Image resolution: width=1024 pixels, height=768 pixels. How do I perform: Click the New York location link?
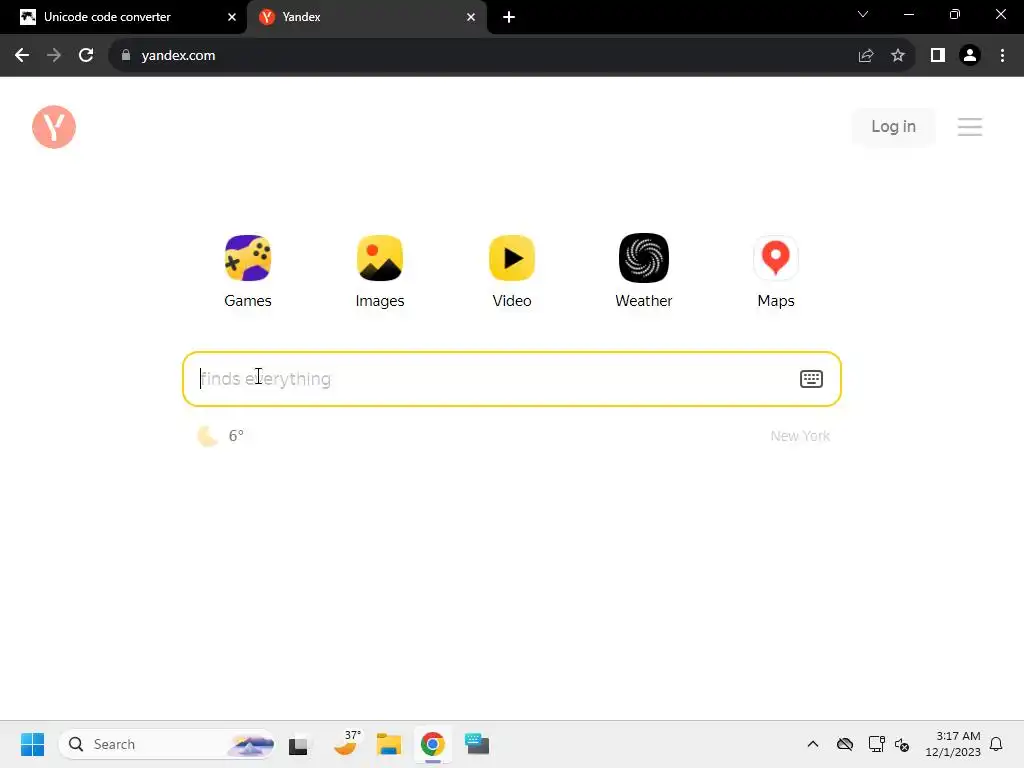click(800, 436)
